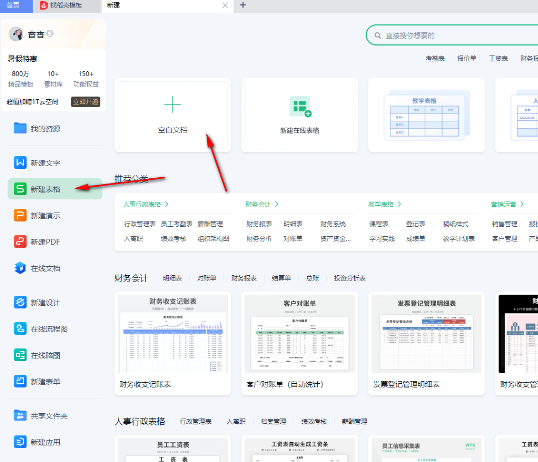Click the green plus sign for blank document

click(x=173, y=105)
